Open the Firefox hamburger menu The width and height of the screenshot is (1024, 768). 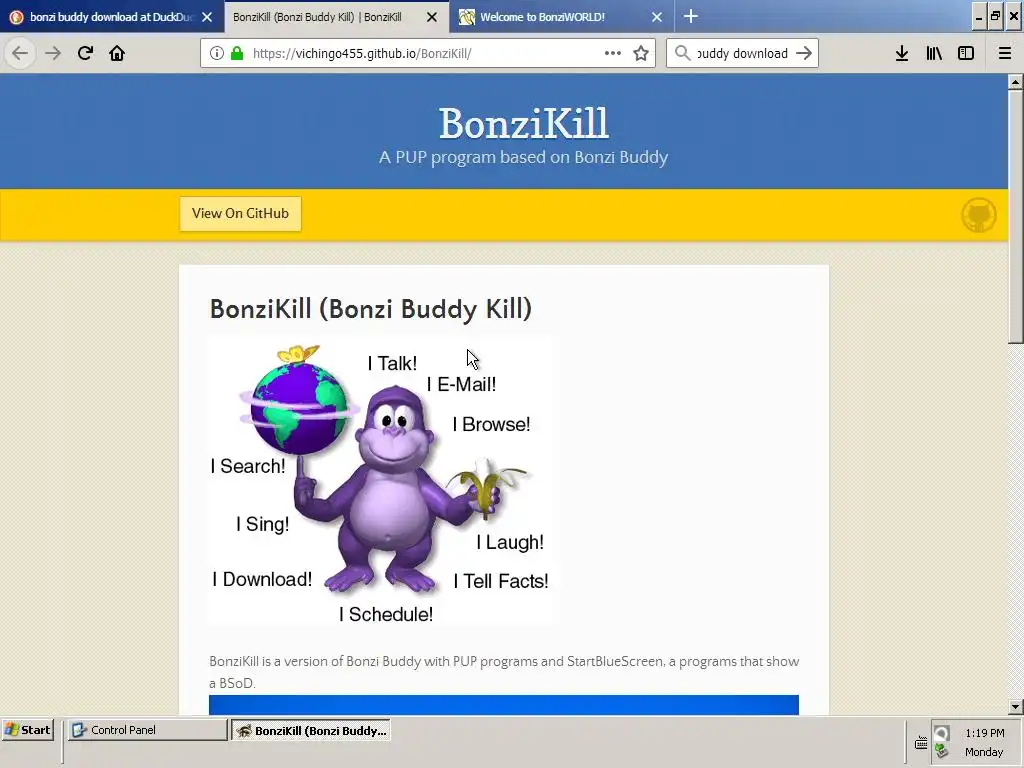(x=1004, y=53)
